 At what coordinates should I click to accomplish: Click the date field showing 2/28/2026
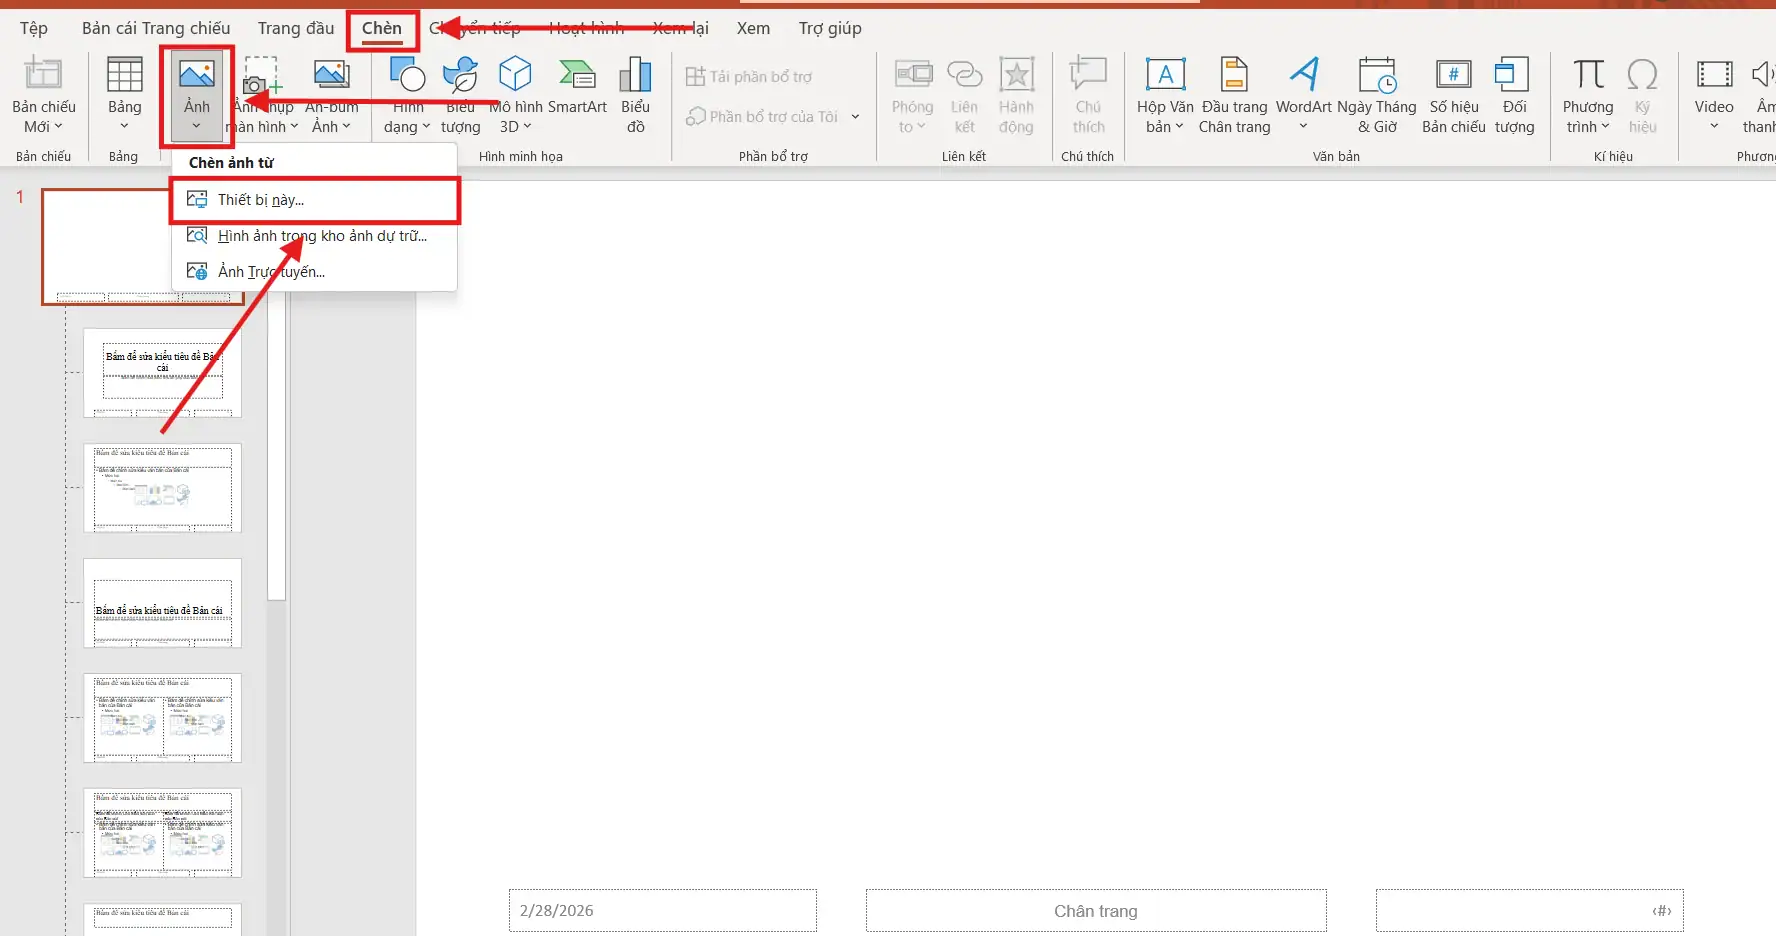(662, 910)
